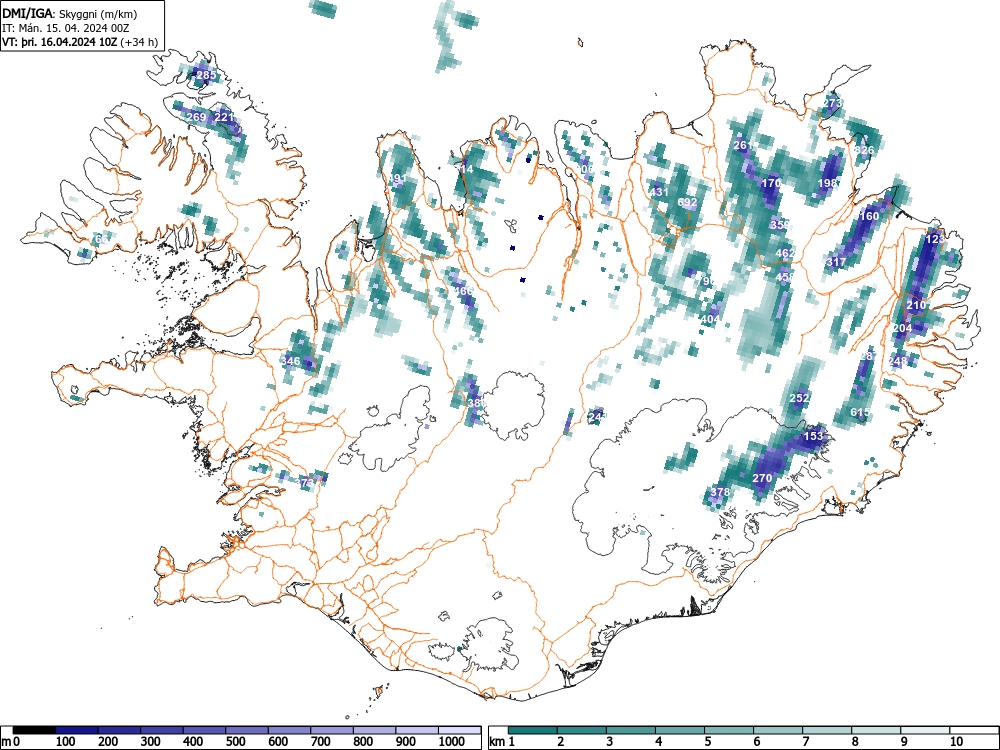The image size is (1000, 750).
Task: Click the '(+34 h)' lead time text
Action: tap(138, 42)
